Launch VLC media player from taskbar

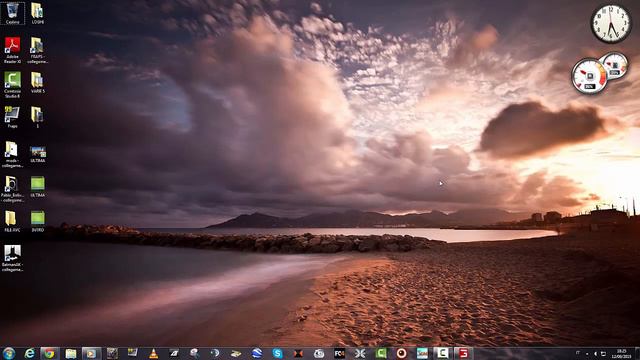pyautogui.click(x=153, y=353)
